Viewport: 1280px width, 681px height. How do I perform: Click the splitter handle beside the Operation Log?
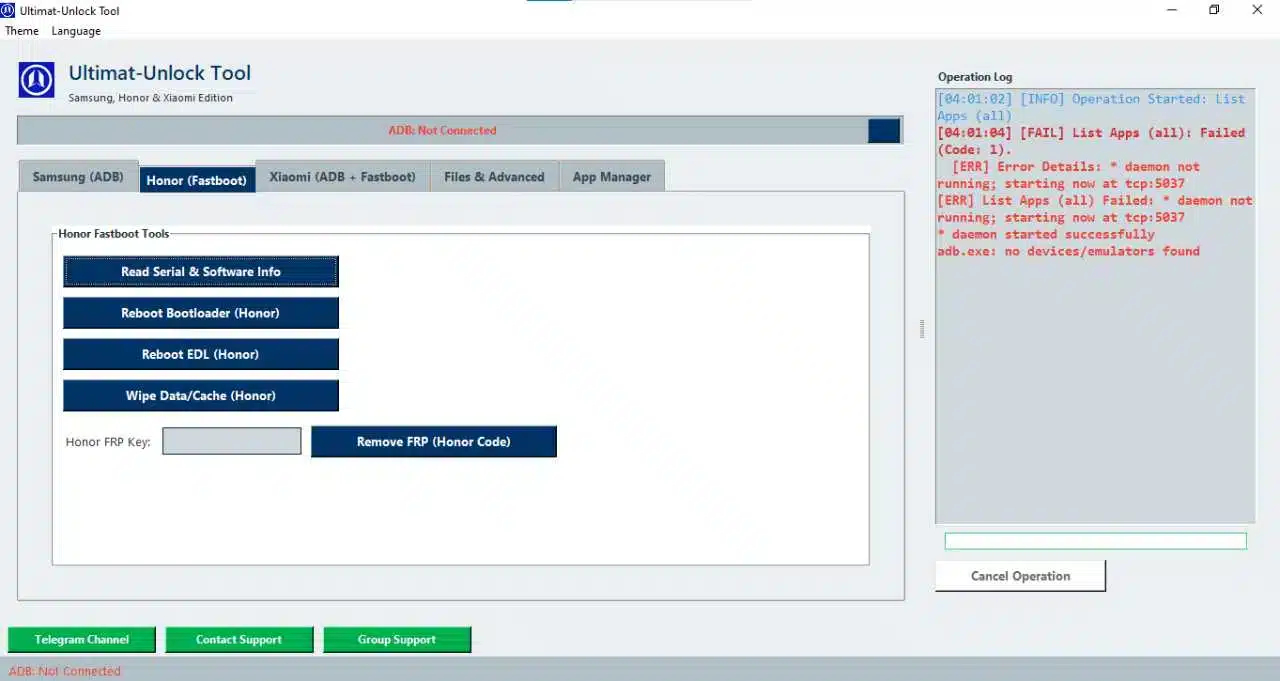tap(921, 330)
